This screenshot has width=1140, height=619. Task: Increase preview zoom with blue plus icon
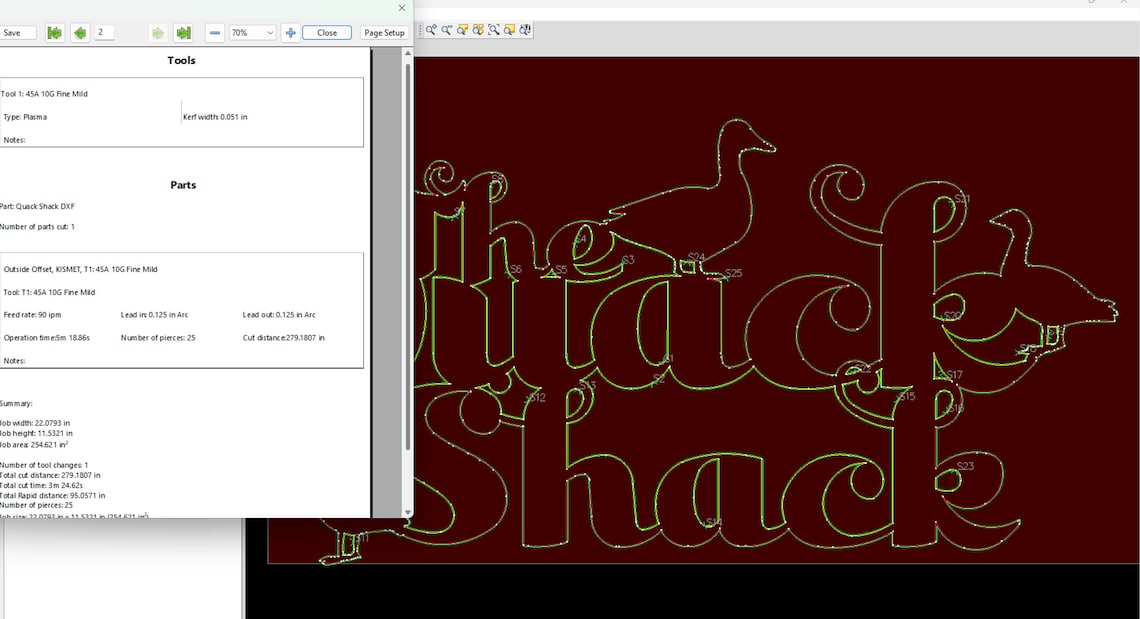click(x=289, y=32)
